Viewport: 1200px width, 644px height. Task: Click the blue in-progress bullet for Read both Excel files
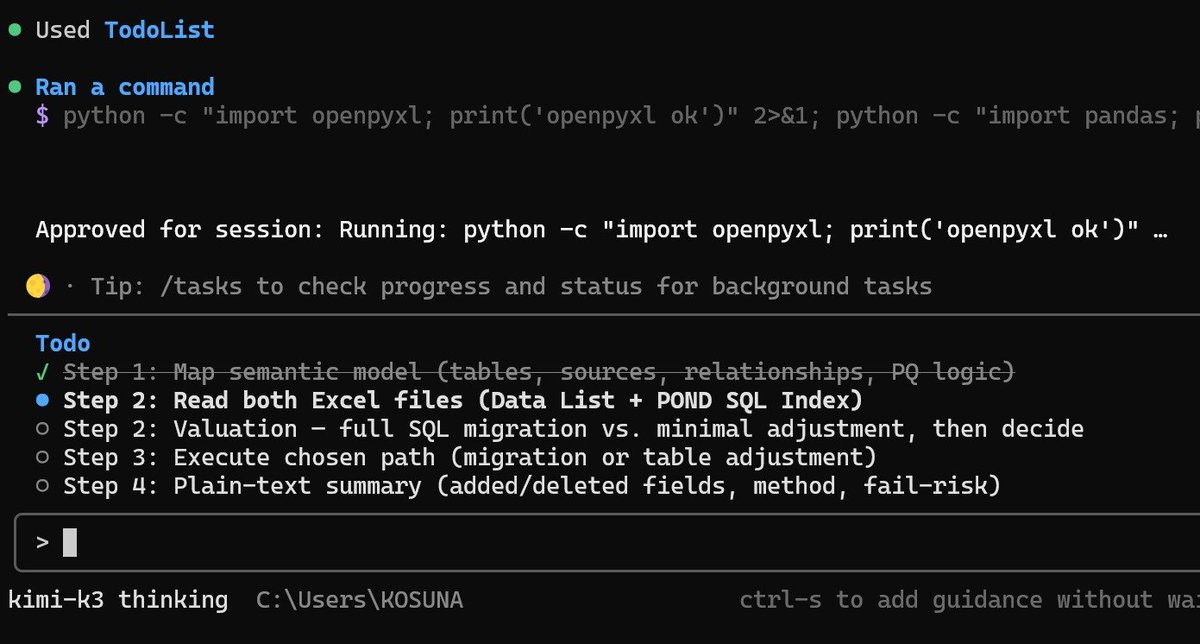click(x=42, y=401)
